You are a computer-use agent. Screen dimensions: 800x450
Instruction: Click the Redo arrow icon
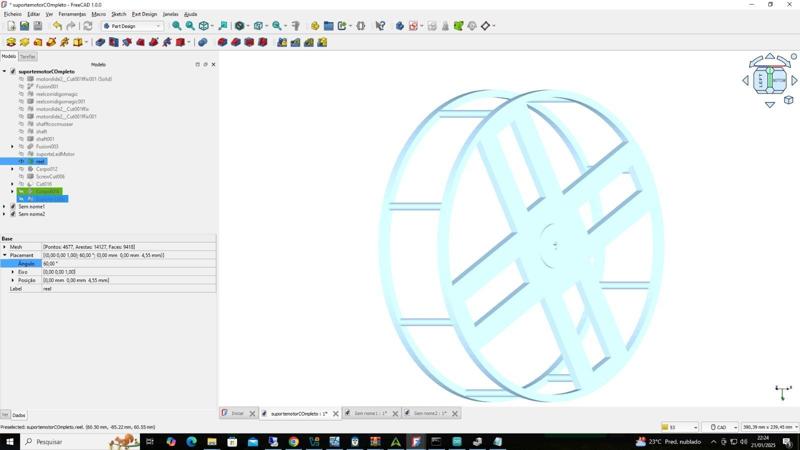pos(70,26)
